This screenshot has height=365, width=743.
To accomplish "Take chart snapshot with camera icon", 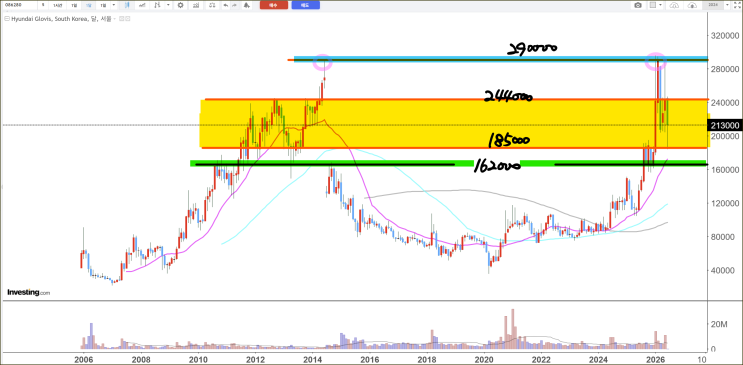I will point(638,5).
